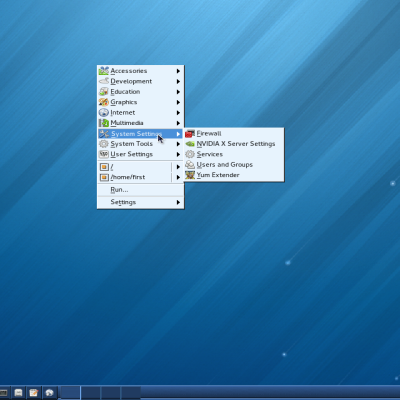The height and width of the screenshot is (400, 400).
Task: Launch the web browser globe icon
Action: 49,393
